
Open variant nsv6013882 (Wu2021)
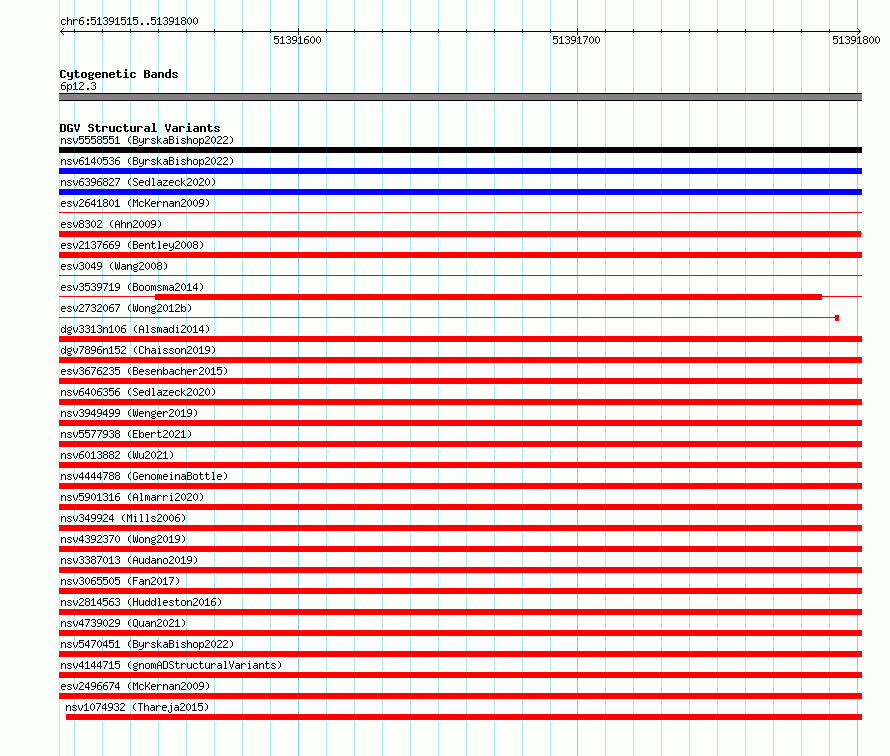117,455
